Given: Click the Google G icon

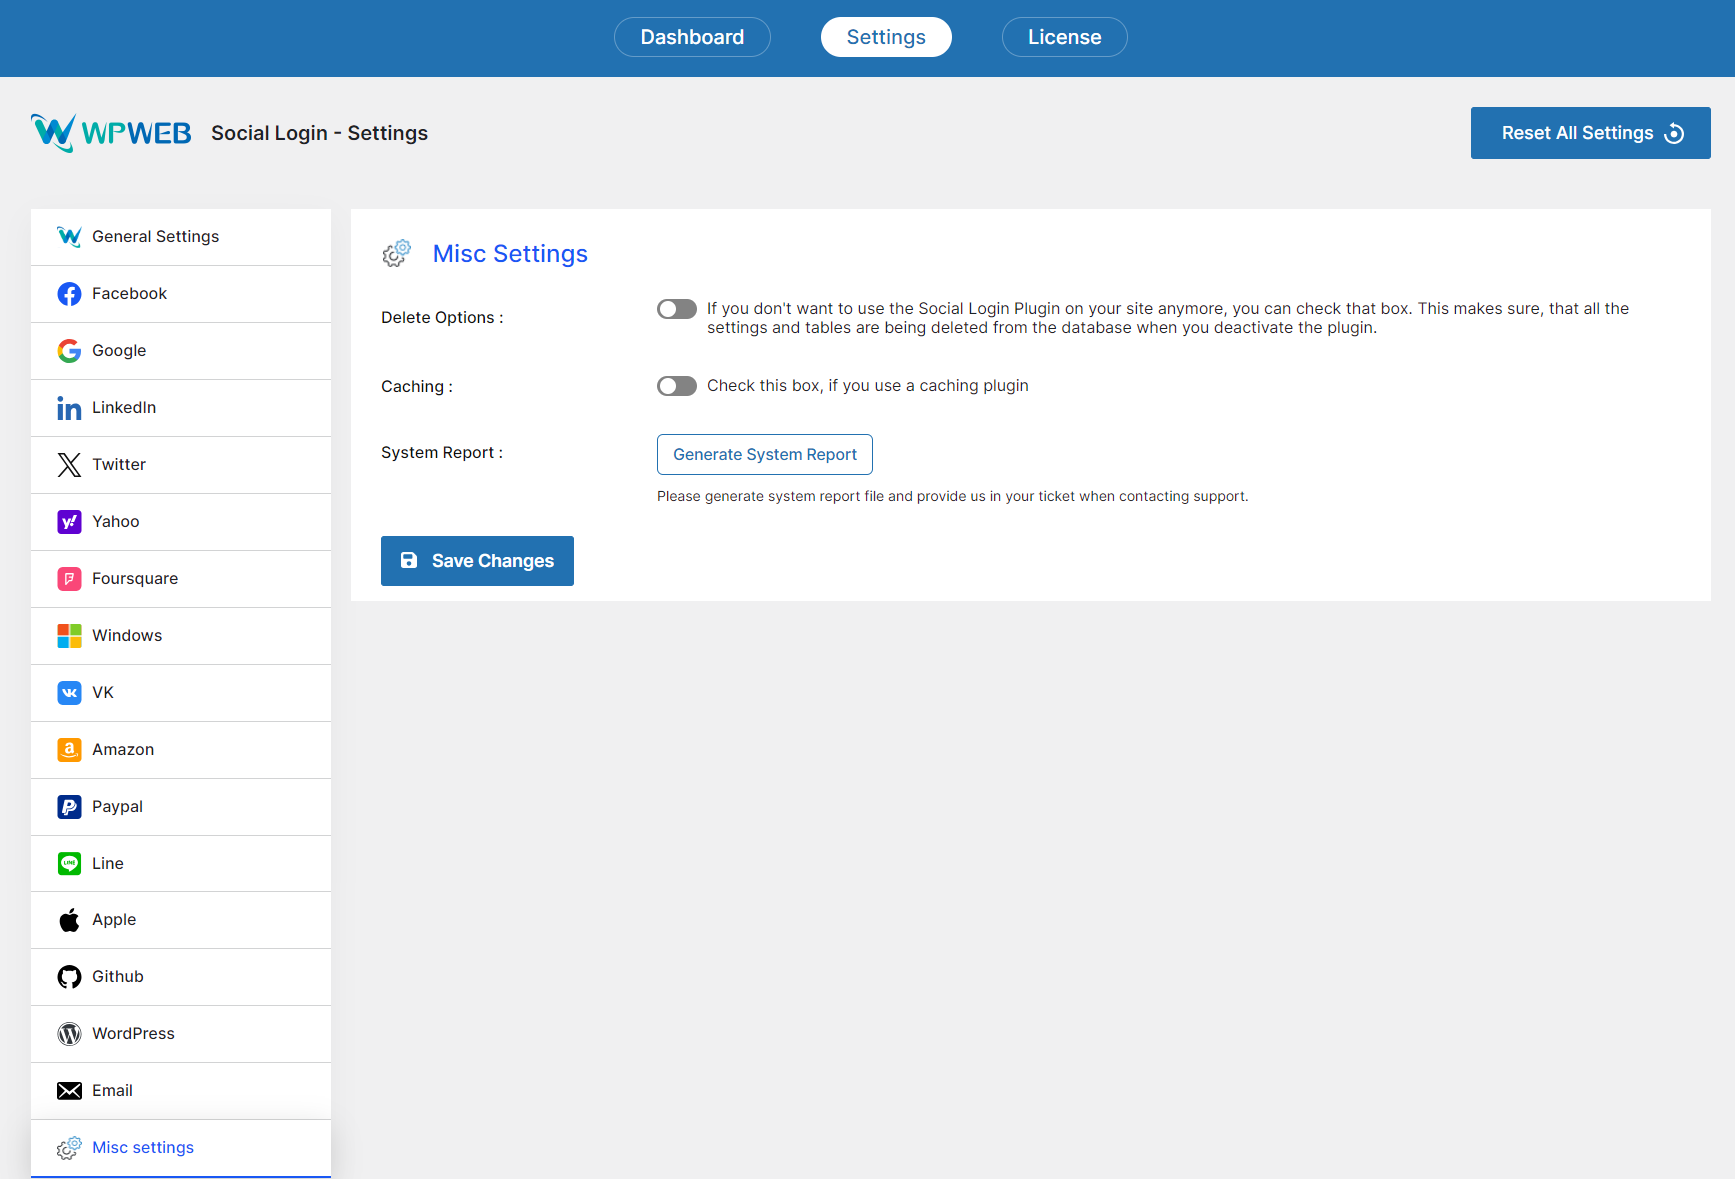Looking at the screenshot, I should (69, 351).
